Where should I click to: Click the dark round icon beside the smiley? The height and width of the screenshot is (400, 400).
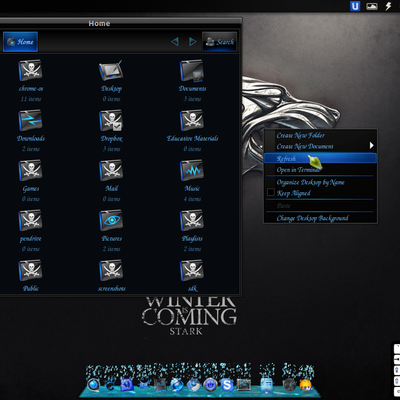click(x=289, y=385)
